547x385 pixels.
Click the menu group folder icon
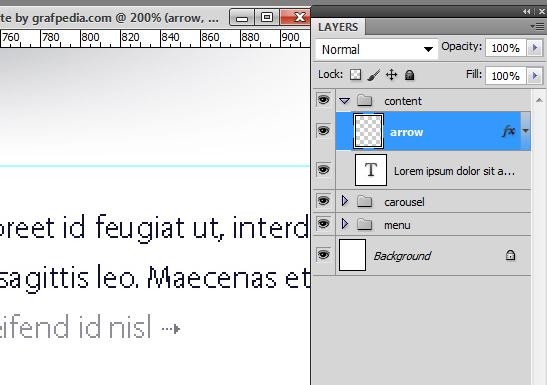365,225
